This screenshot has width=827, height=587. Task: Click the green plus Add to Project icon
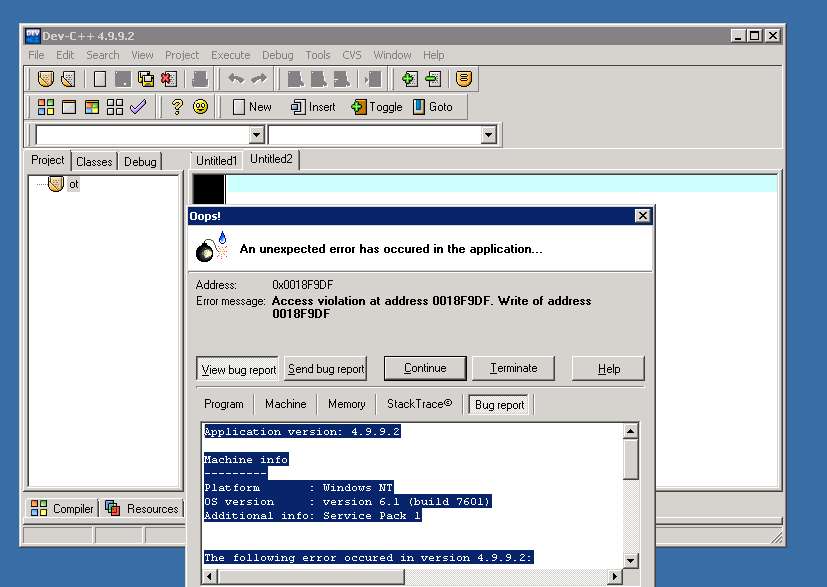pyautogui.click(x=409, y=79)
